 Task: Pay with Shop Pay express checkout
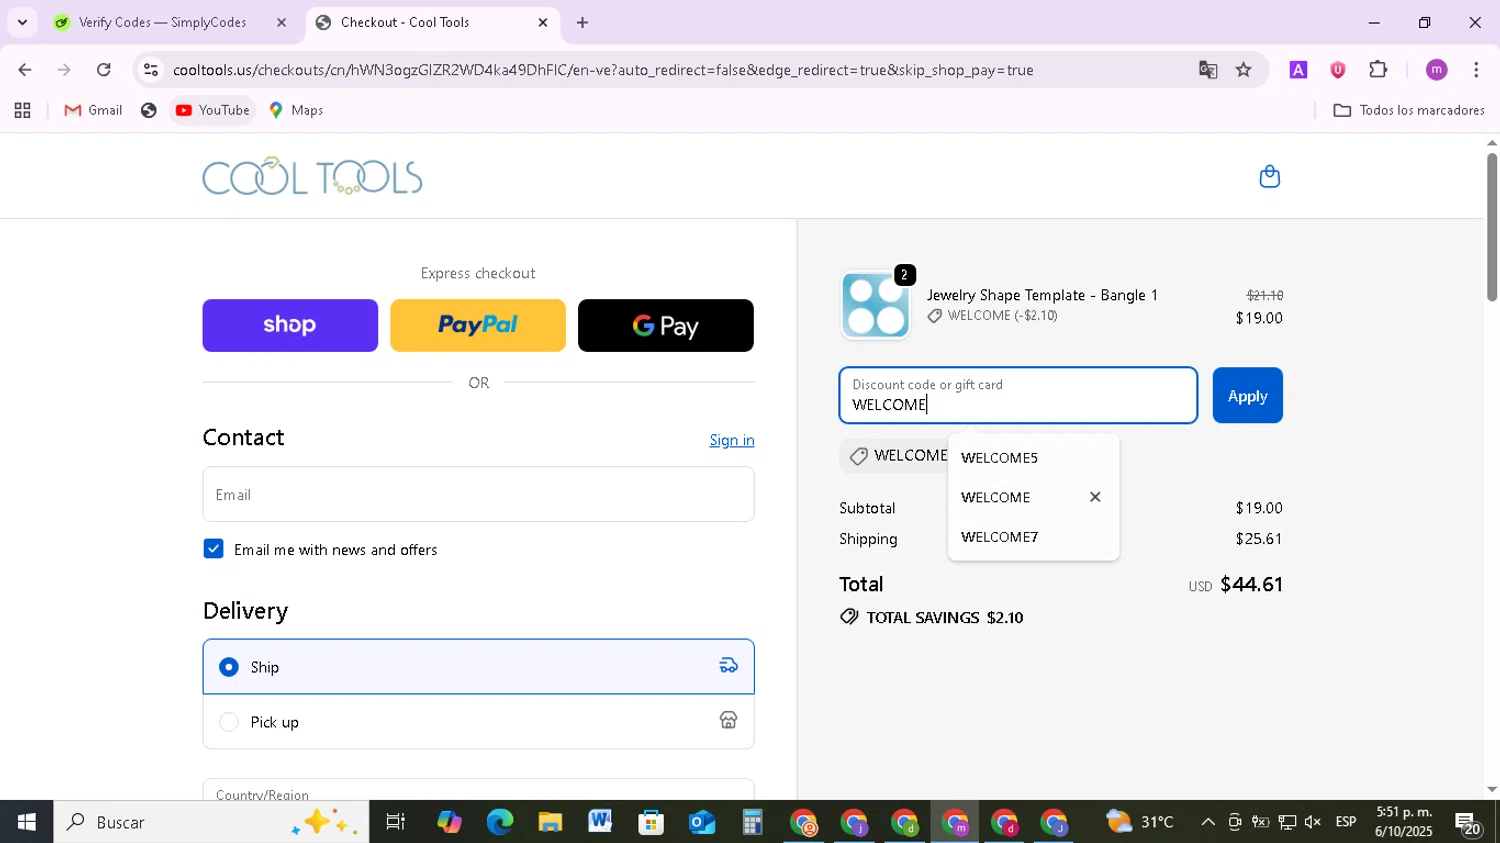click(290, 325)
